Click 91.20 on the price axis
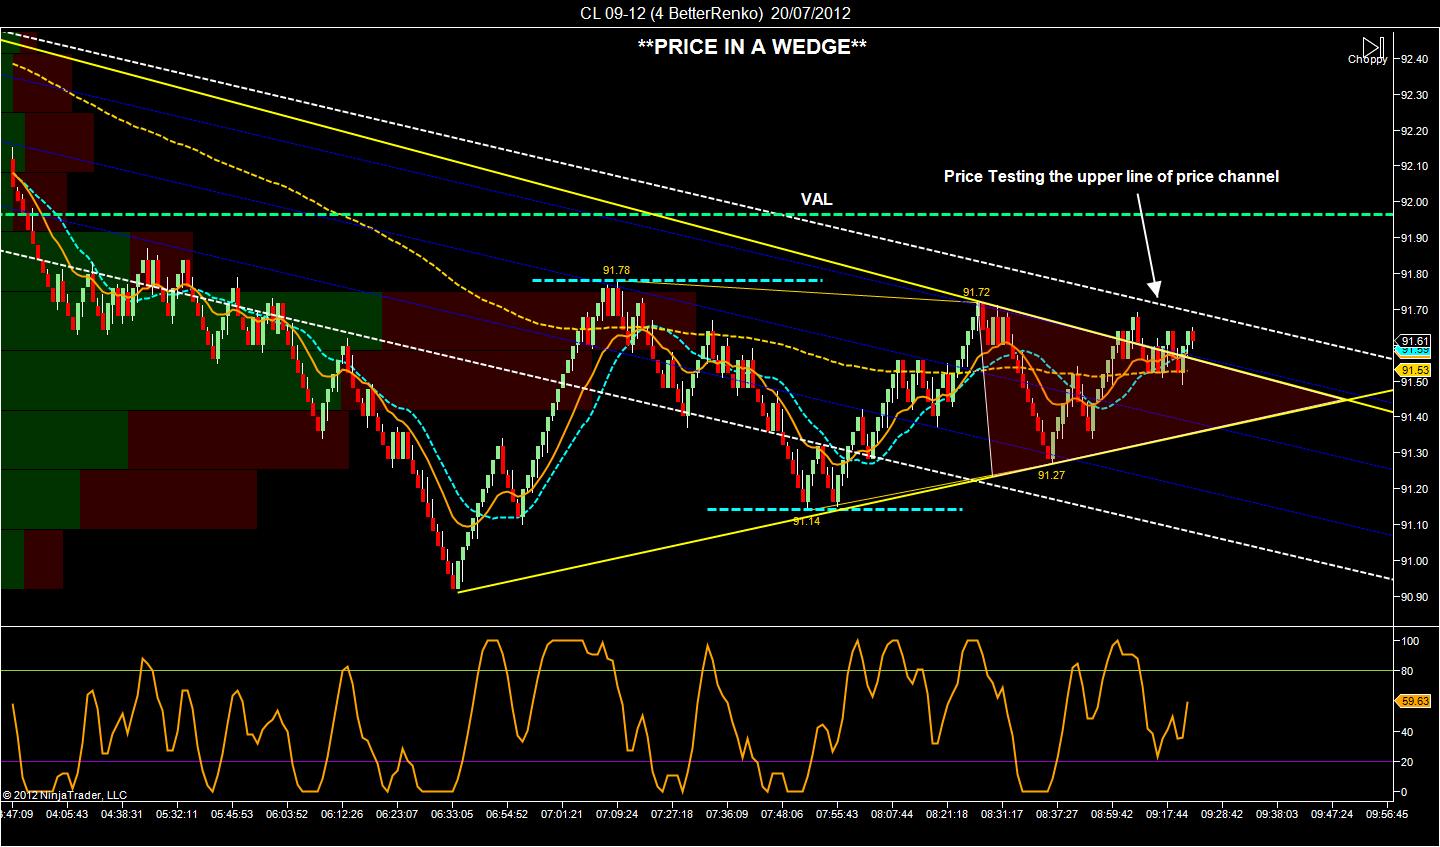 [1414, 489]
